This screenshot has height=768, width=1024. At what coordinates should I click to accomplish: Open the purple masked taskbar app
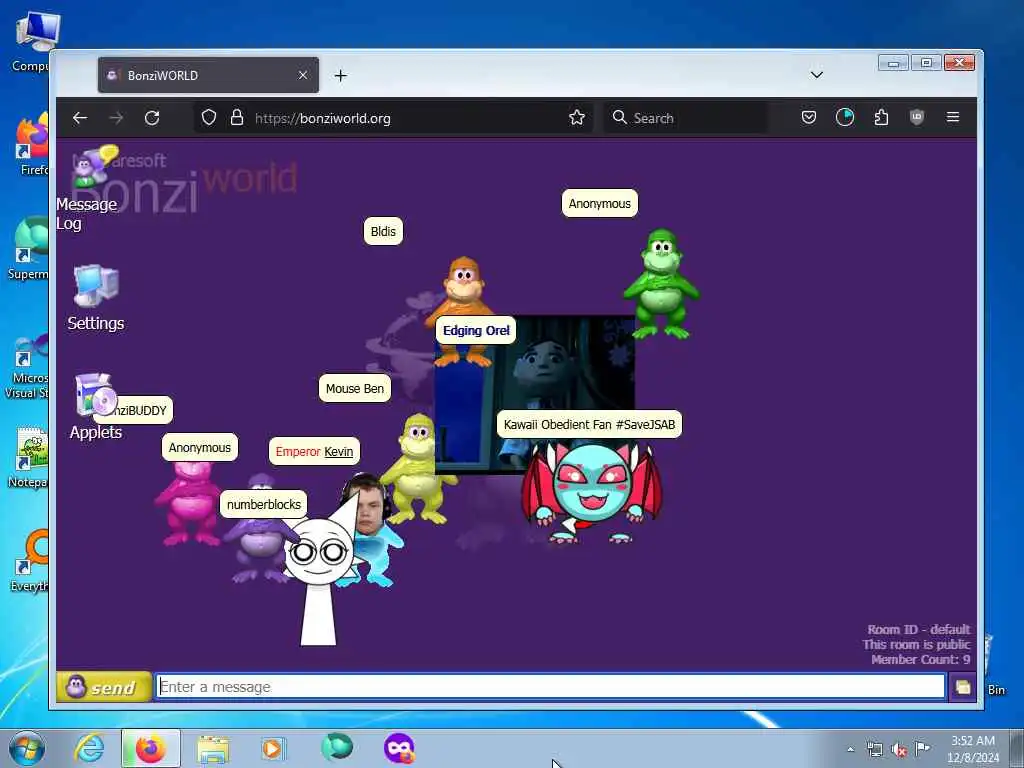click(399, 748)
